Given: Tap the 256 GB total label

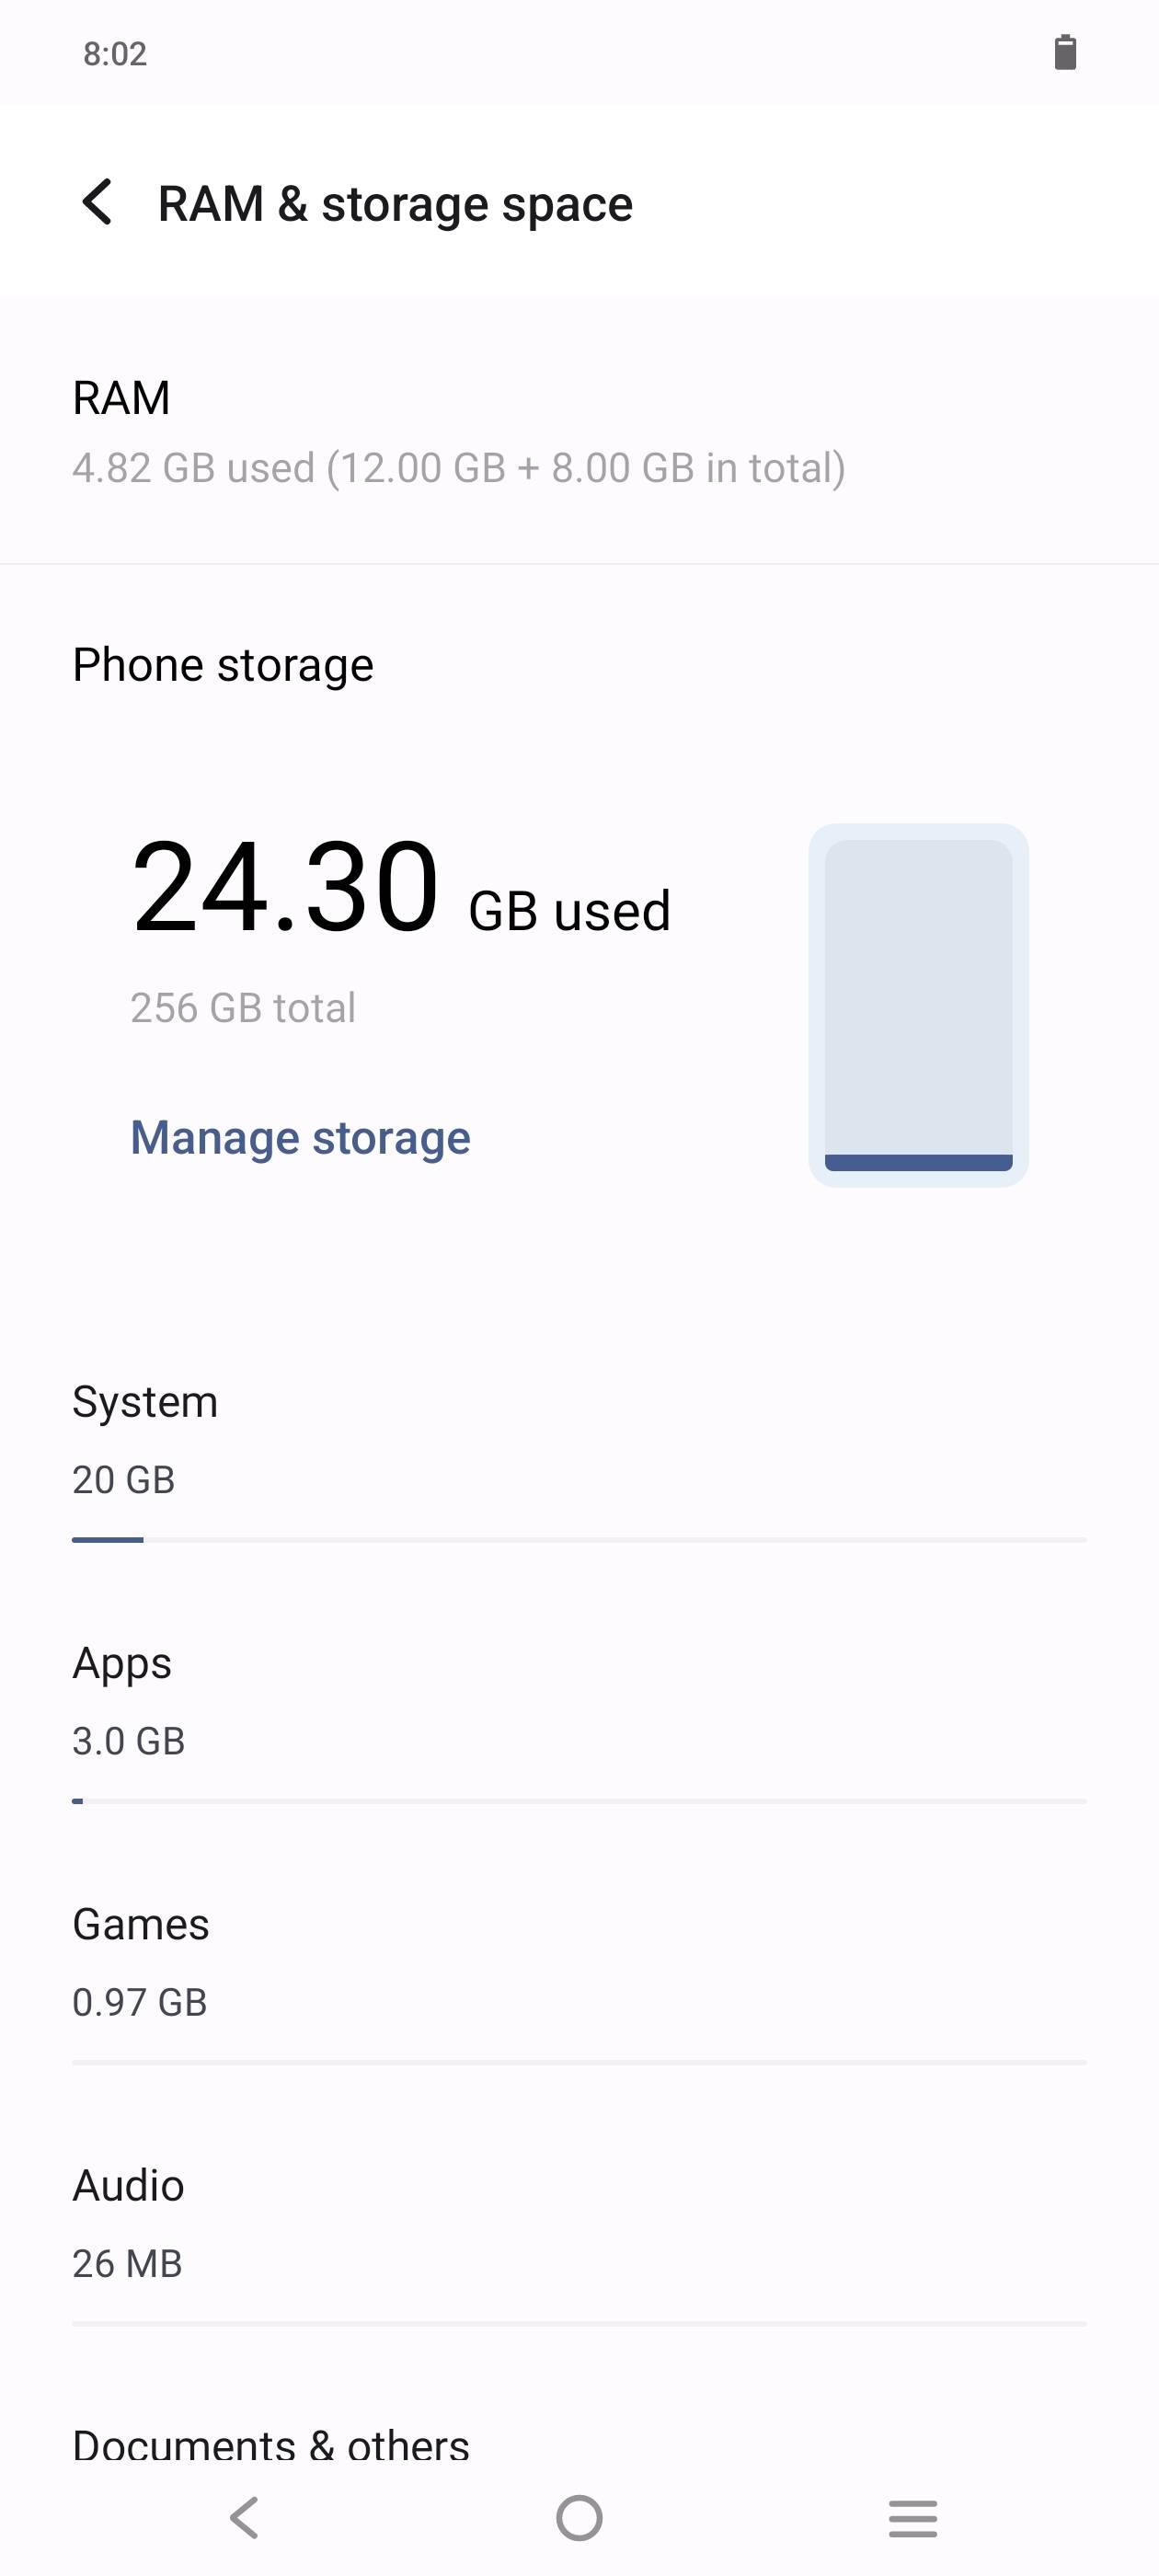Looking at the screenshot, I should (x=243, y=1008).
